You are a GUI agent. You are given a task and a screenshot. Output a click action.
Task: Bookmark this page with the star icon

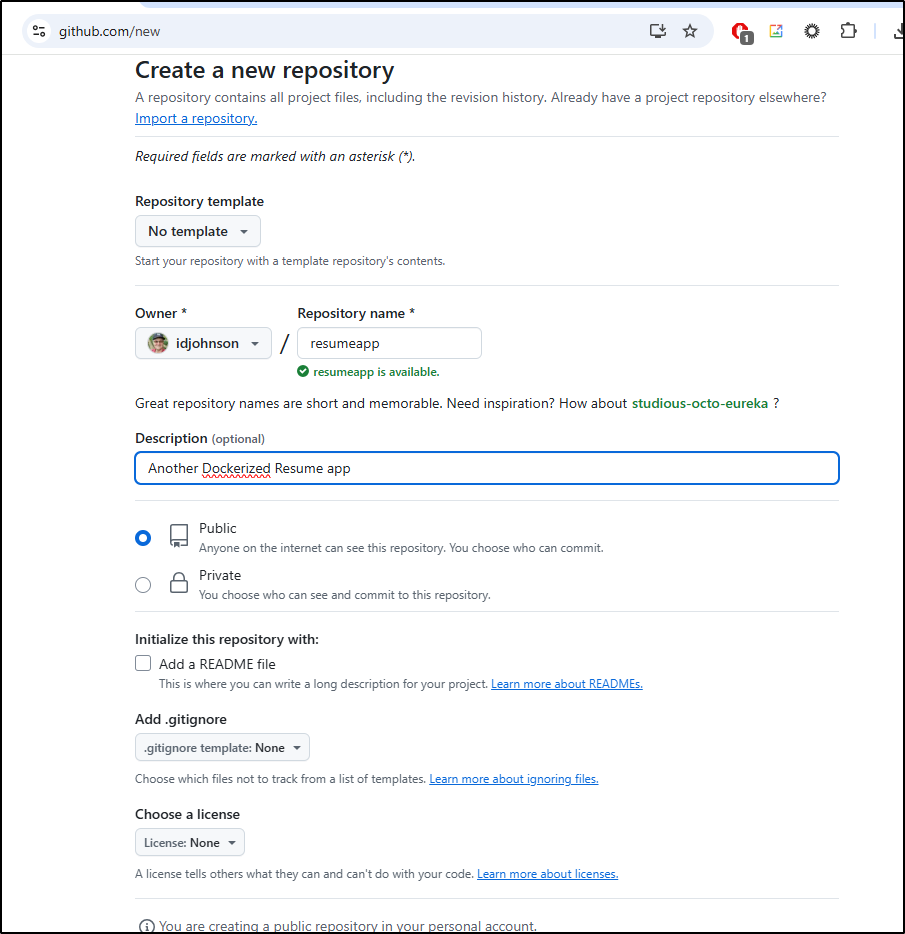click(690, 31)
